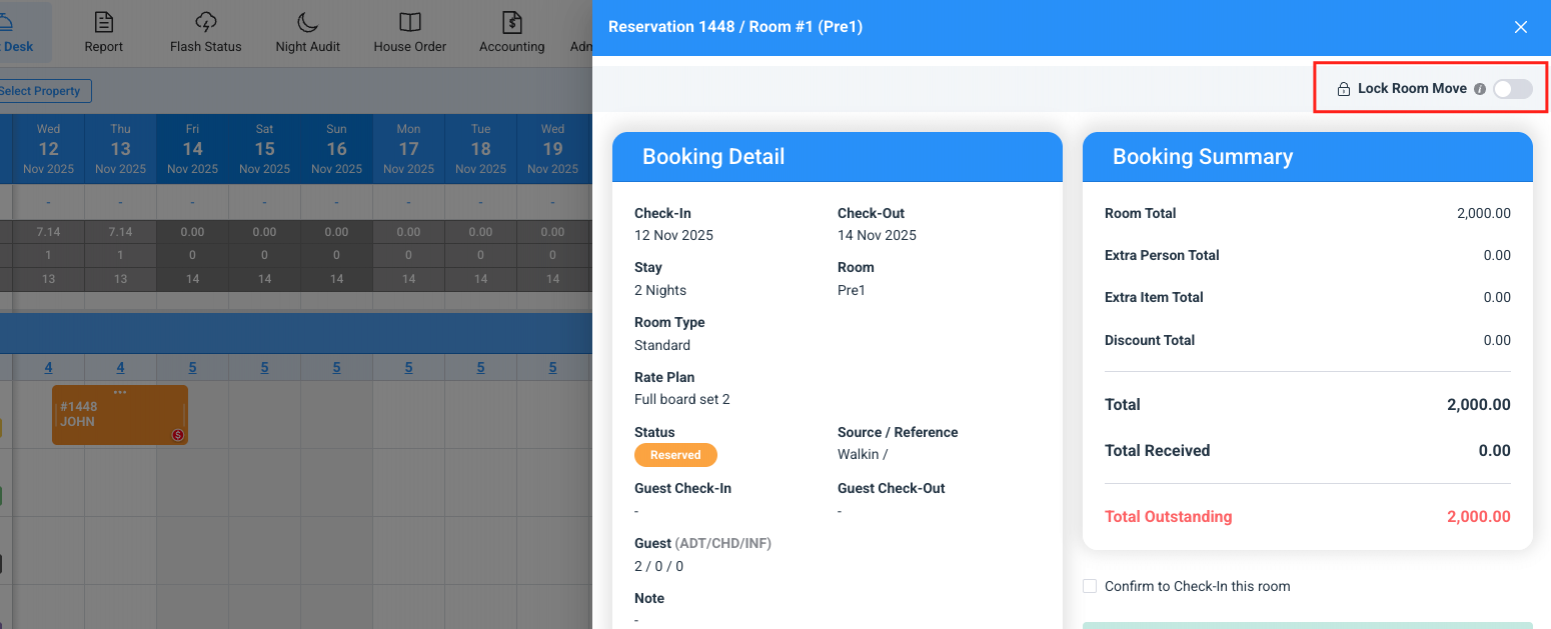Click availability link under Wed 12 Nov

48,367
